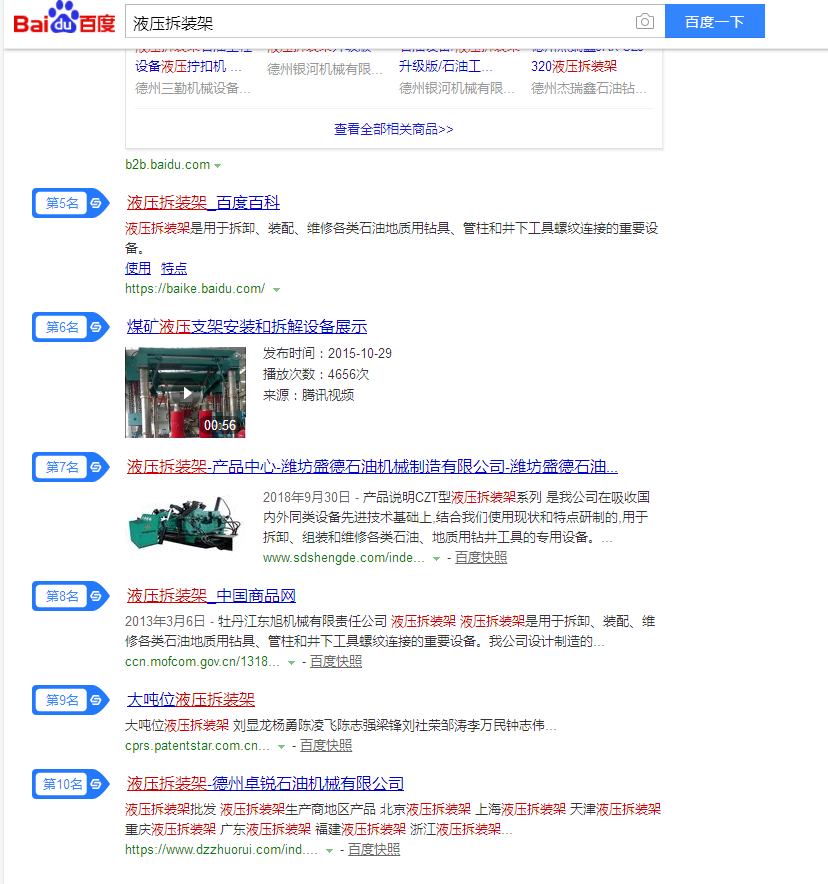This screenshot has width=828, height=884.
Task: Open 百度快照 for the sdshengde.com result
Action: point(481,558)
